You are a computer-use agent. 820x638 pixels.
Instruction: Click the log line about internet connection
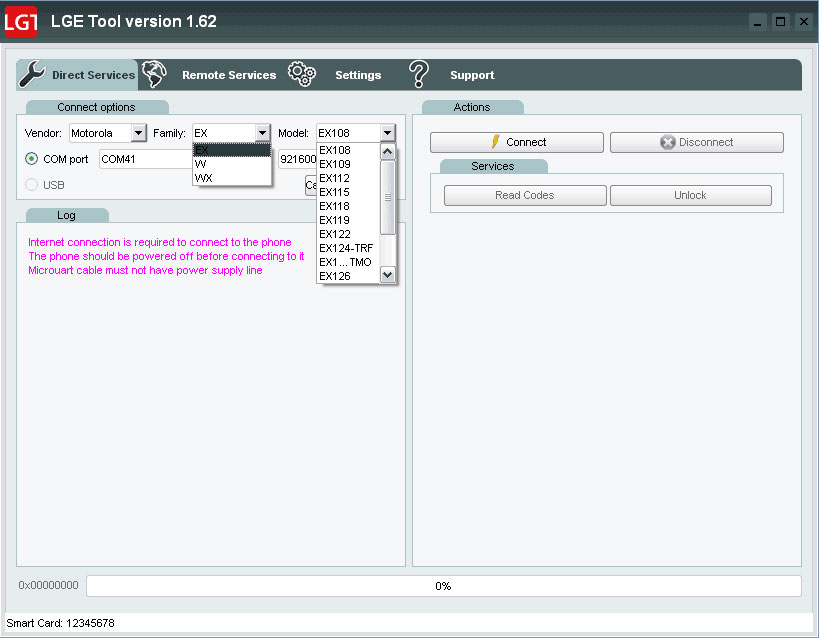160,242
